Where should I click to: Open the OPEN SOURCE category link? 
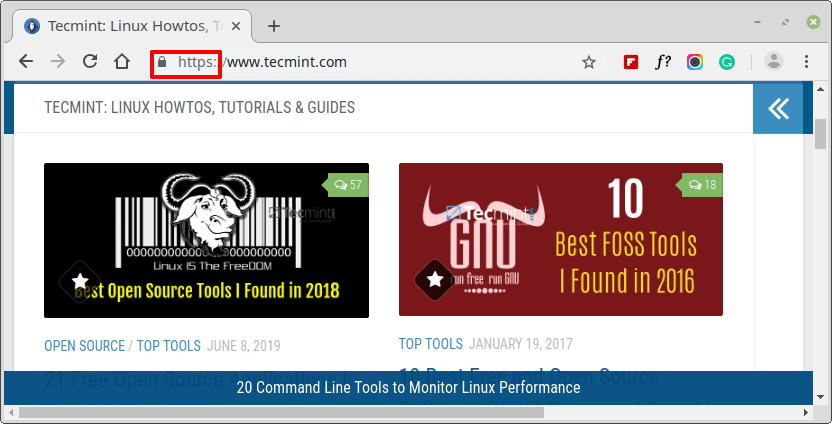84,346
